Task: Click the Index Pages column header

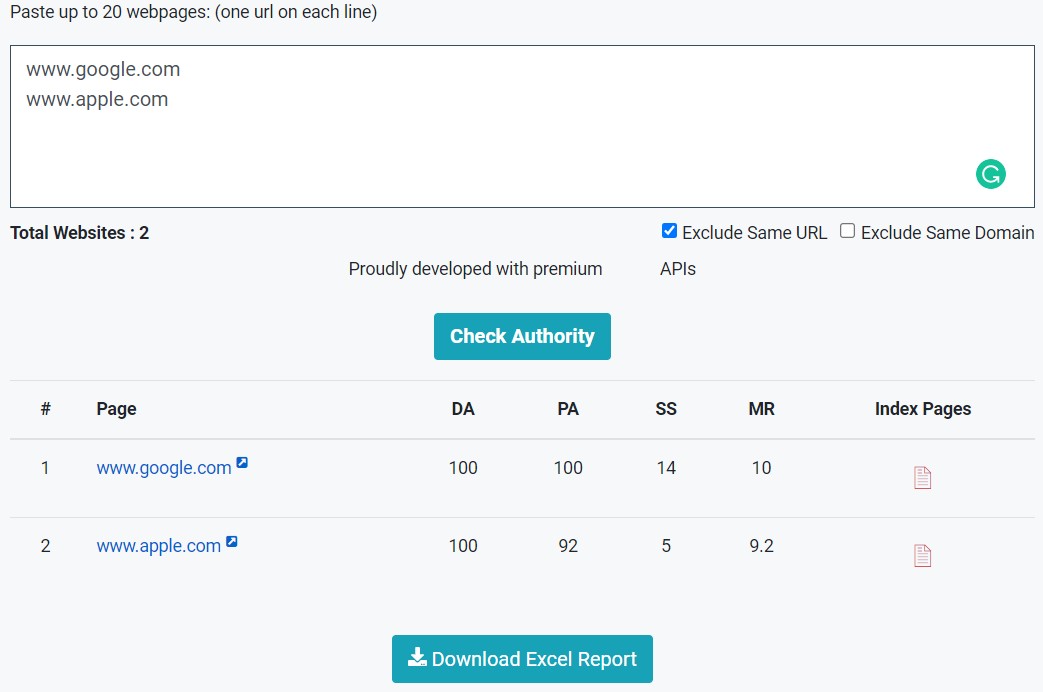Action: pyautogui.click(x=923, y=409)
